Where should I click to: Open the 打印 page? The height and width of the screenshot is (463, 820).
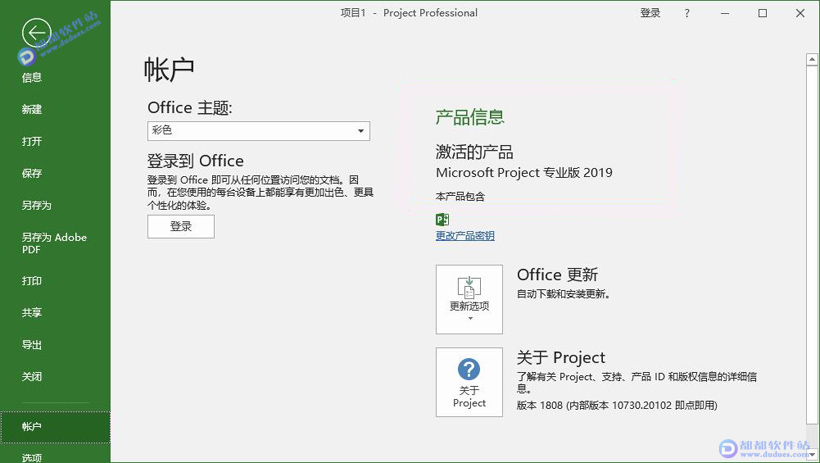tap(32, 281)
